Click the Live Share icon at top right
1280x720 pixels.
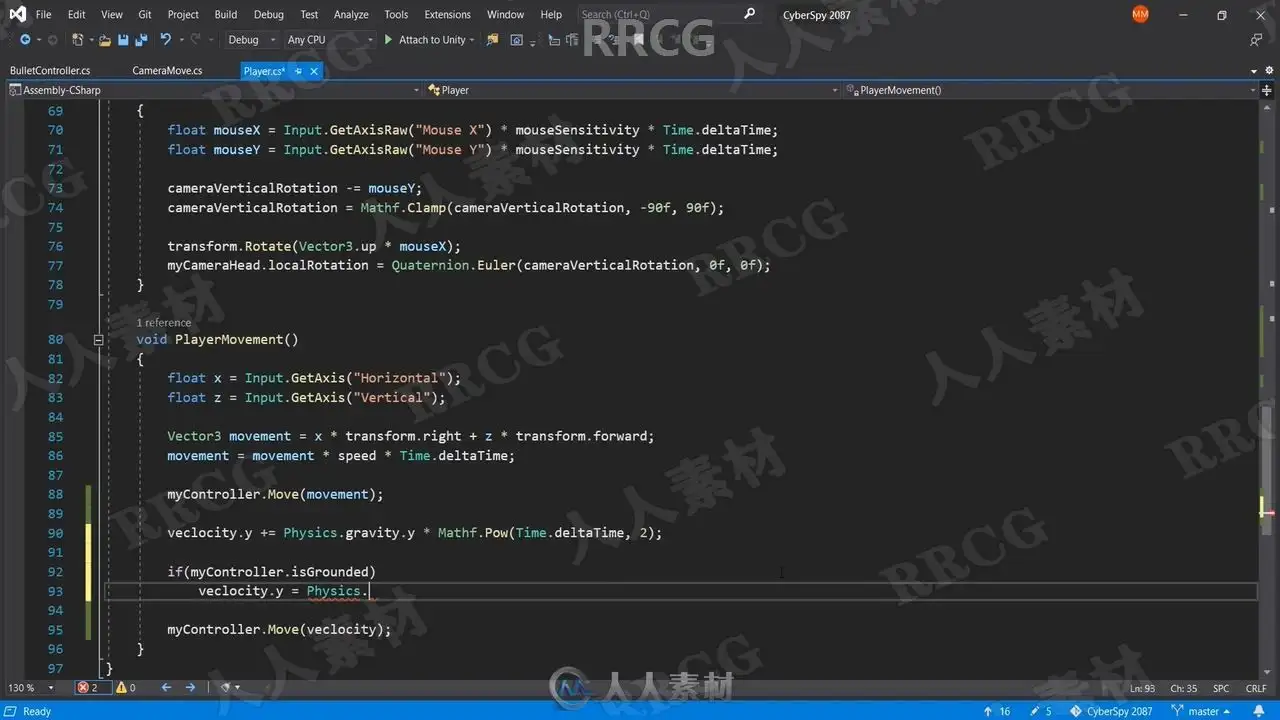point(1256,40)
